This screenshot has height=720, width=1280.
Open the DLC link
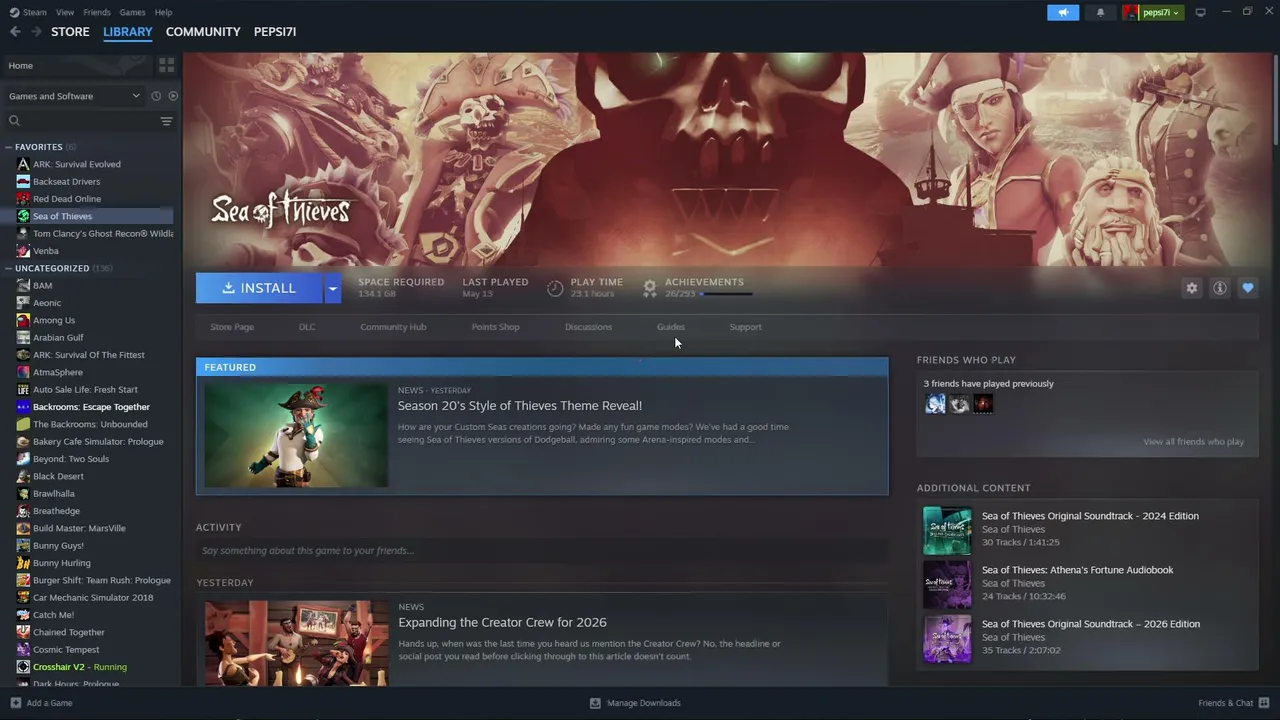click(307, 327)
